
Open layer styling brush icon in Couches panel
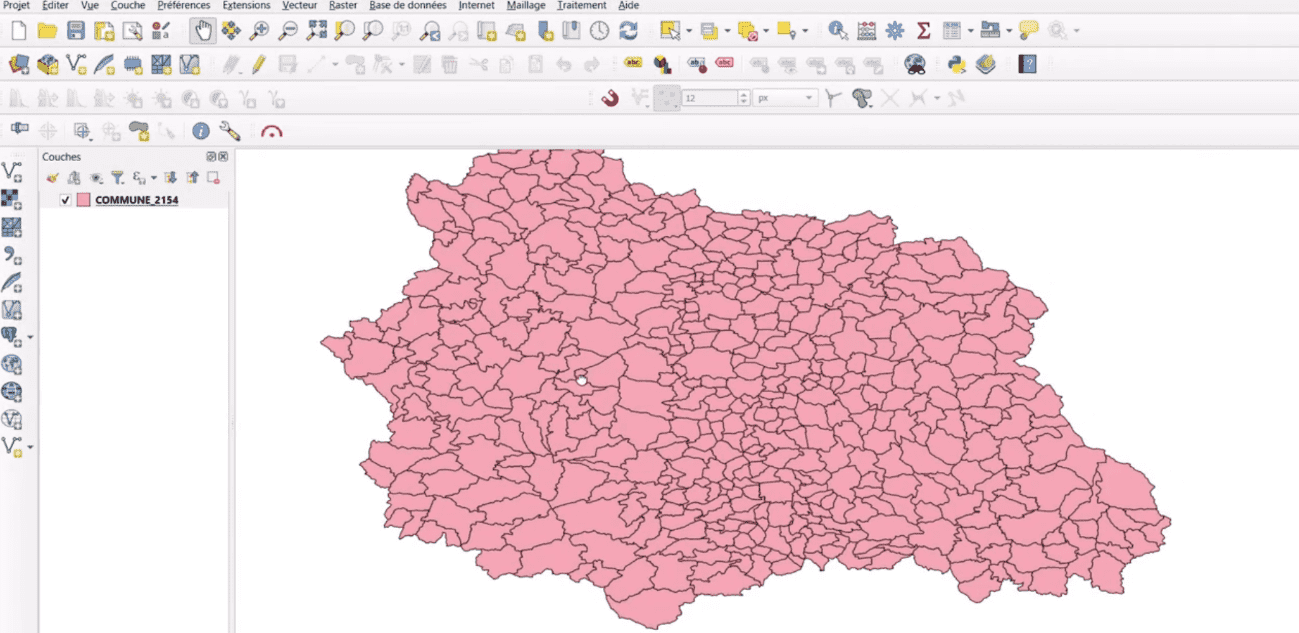click(x=53, y=177)
